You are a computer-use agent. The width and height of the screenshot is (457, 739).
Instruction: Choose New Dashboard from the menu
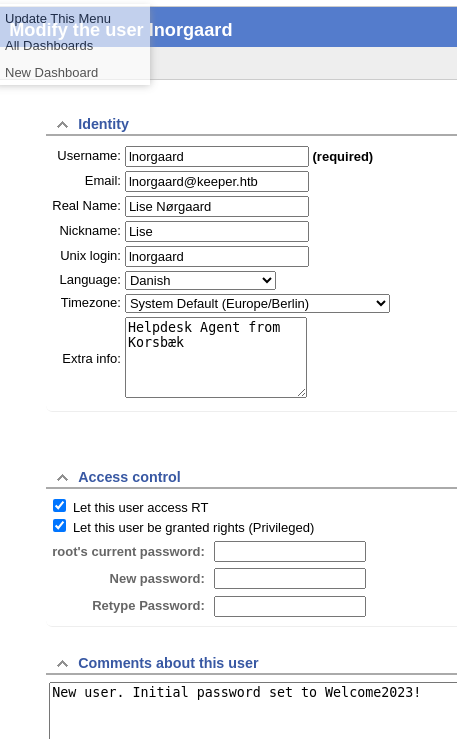pyautogui.click(x=52, y=73)
